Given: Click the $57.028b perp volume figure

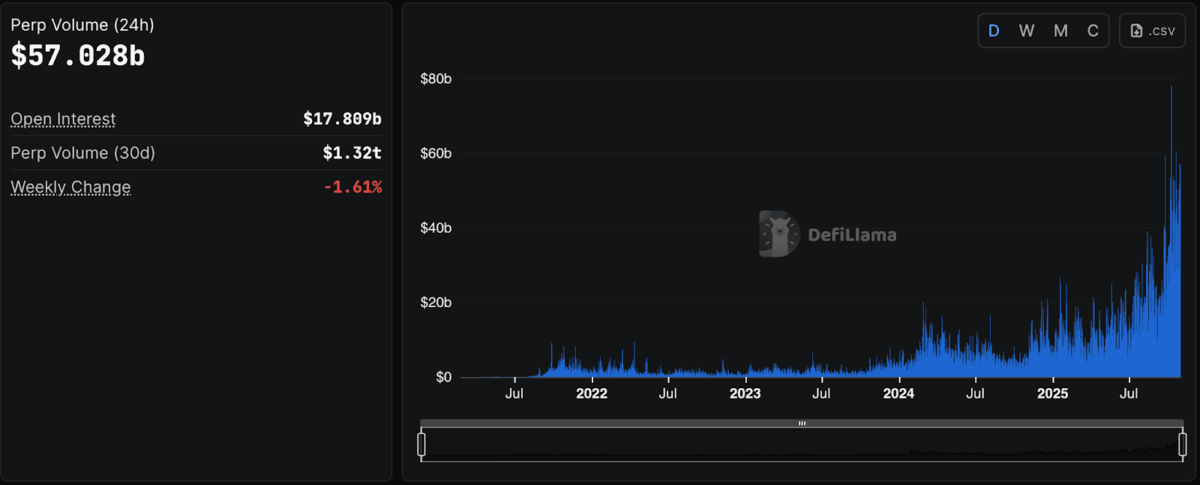Looking at the screenshot, I should (78, 56).
